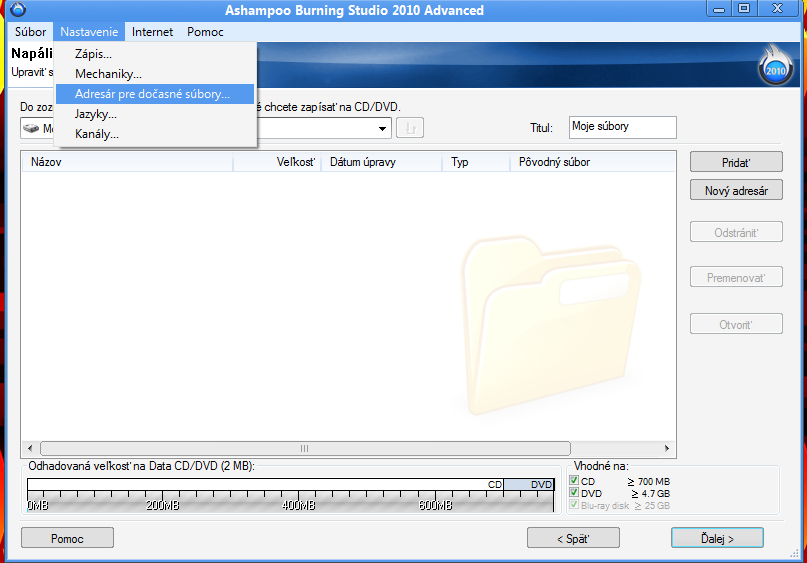Sort by Pôvodný súbor column
Screen dimensions: 807x563
coord(592,162)
